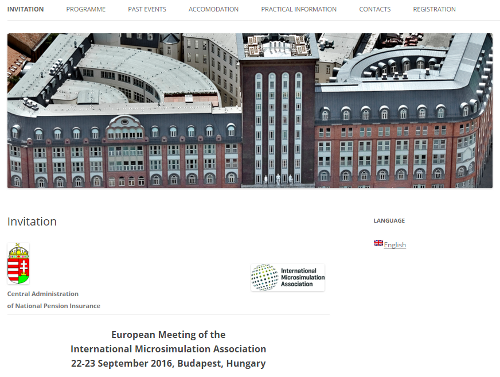The image size is (500, 377).
Task: Open the Accomodation page
Action: [x=213, y=9]
